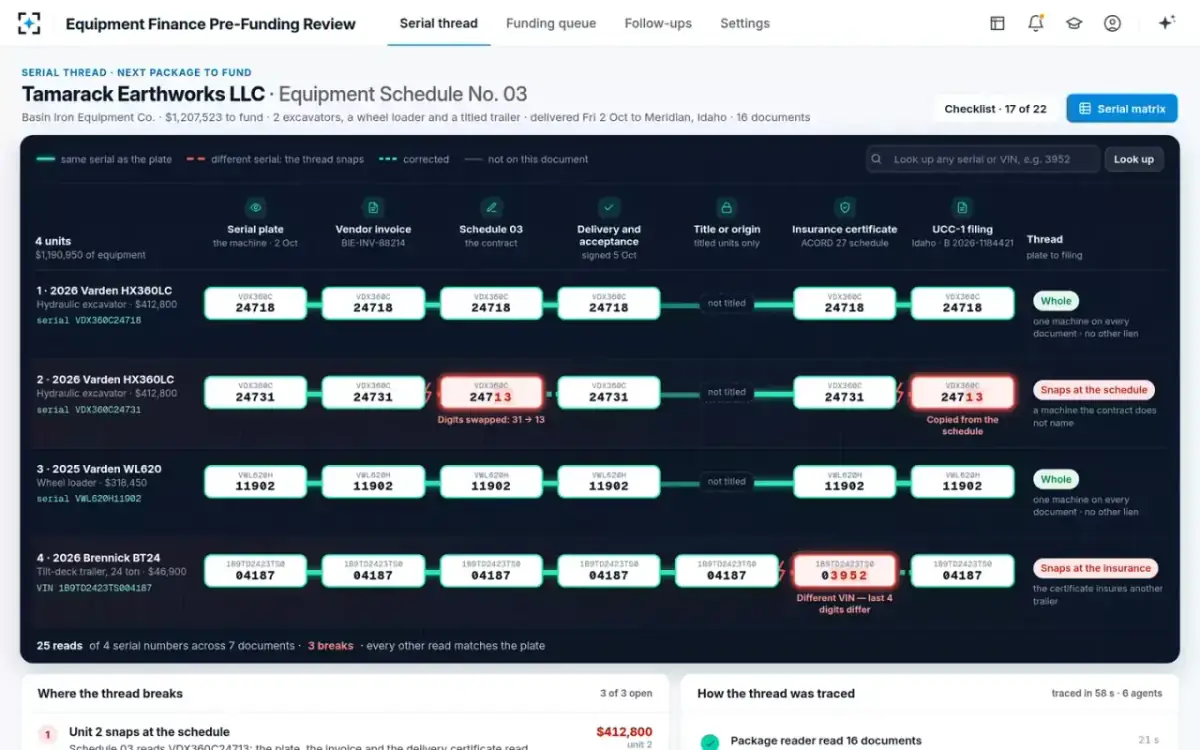This screenshot has height=750, width=1200.
Task: Click the 'Snaps at the schedule' pill
Action: pyautogui.click(x=1094, y=390)
